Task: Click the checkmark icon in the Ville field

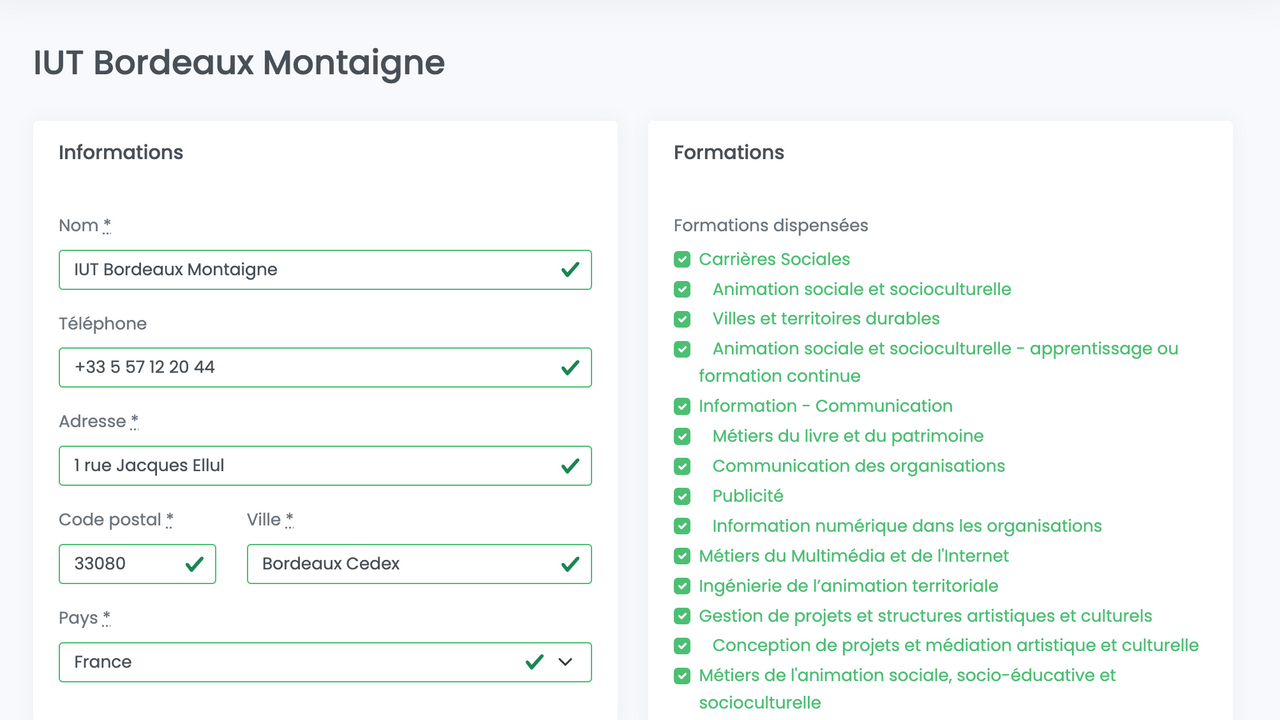Action: (x=570, y=564)
